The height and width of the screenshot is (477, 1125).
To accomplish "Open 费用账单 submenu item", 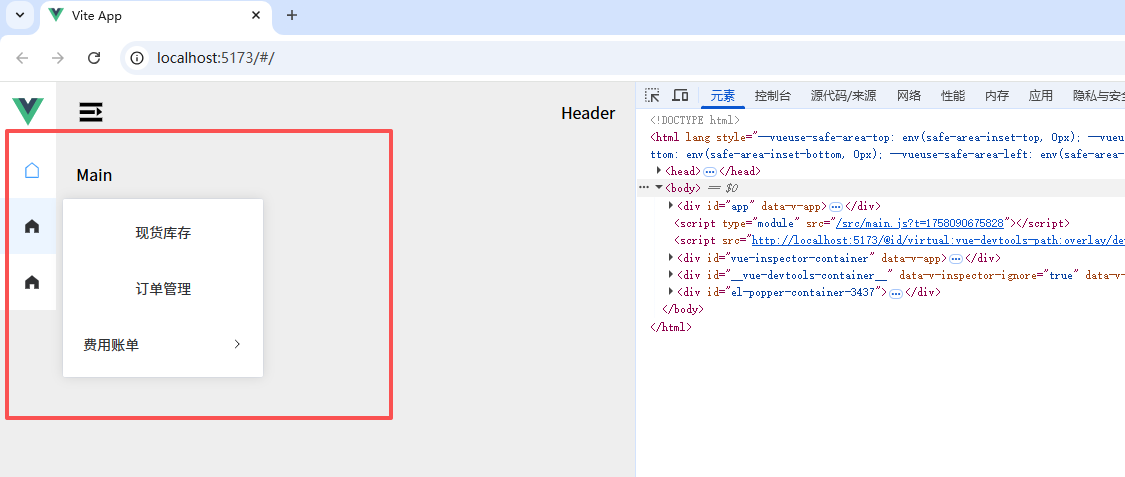I will click(163, 345).
